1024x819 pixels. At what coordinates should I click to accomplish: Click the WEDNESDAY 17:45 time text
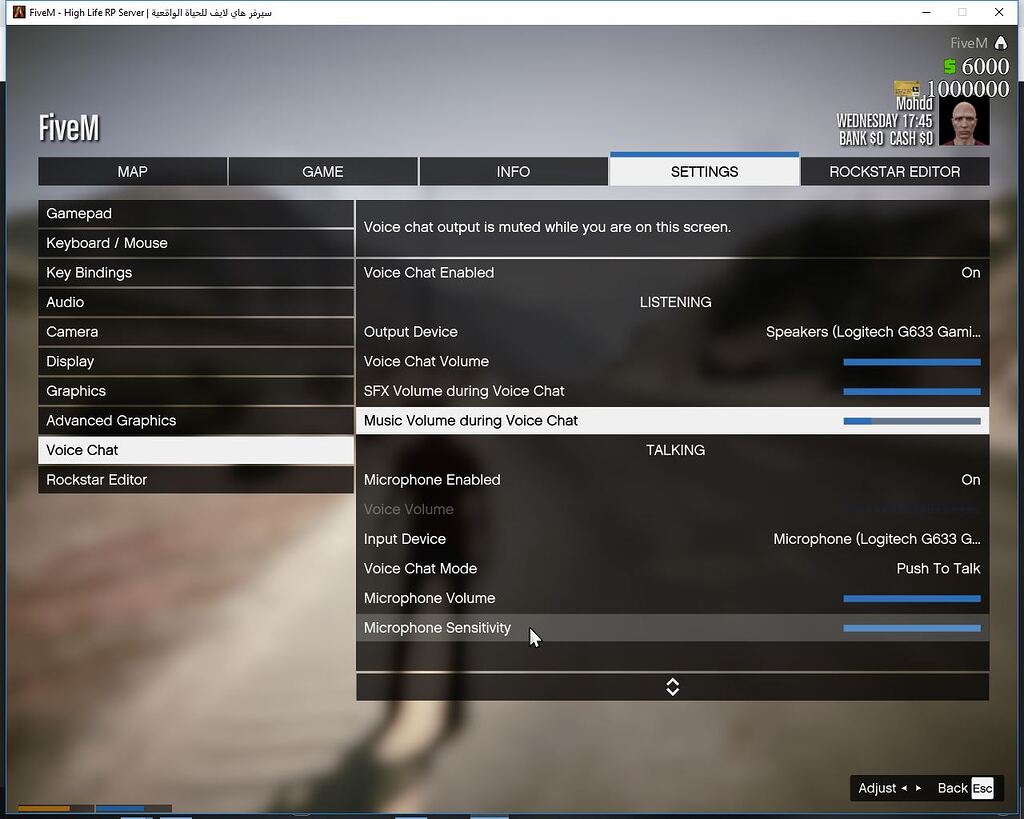884,121
